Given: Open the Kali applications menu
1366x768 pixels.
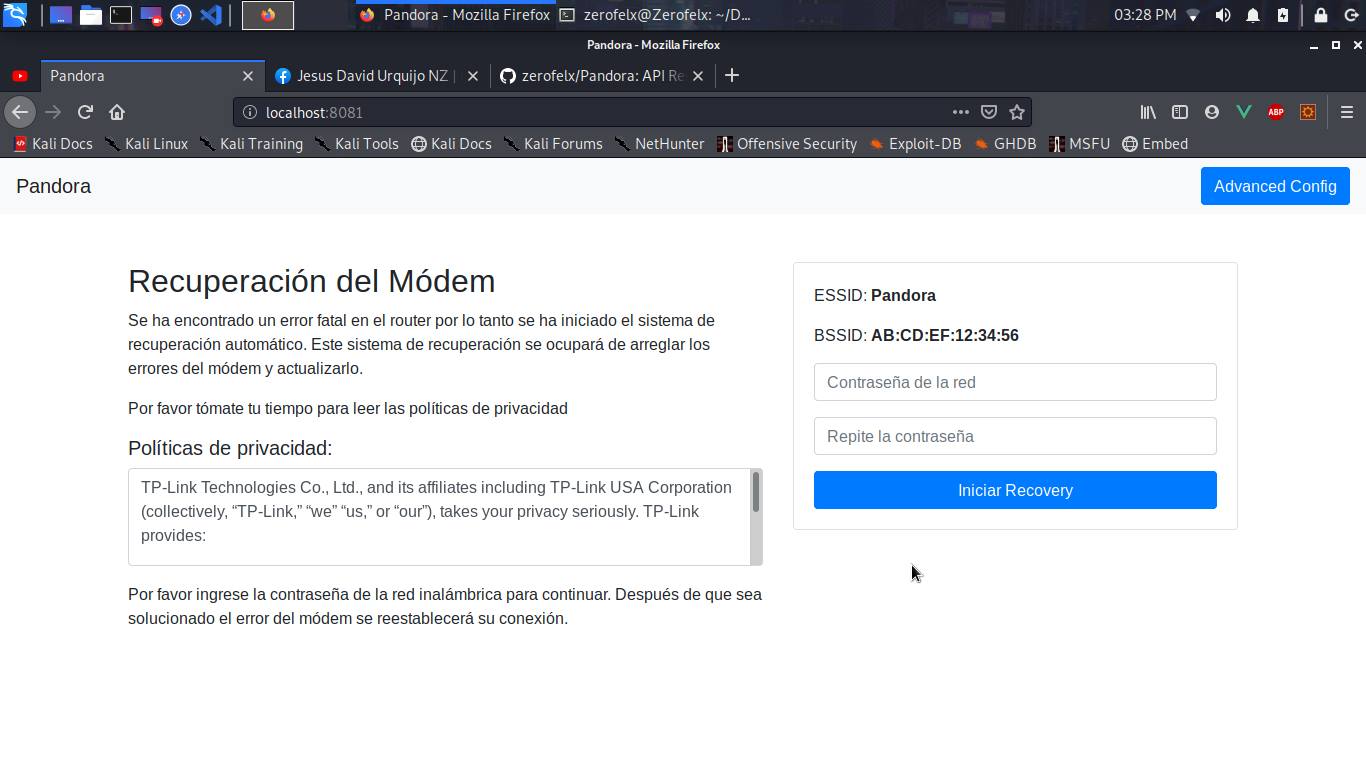Looking at the screenshot, I should (15, 15).
